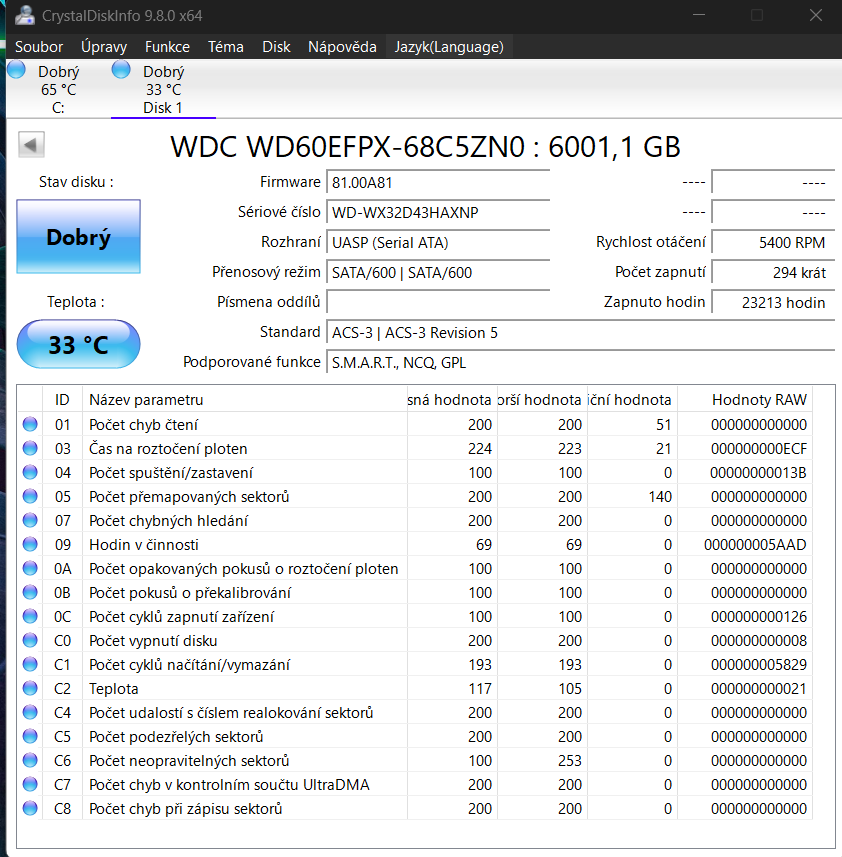Click the Dobrý health status button

[79, 237]
